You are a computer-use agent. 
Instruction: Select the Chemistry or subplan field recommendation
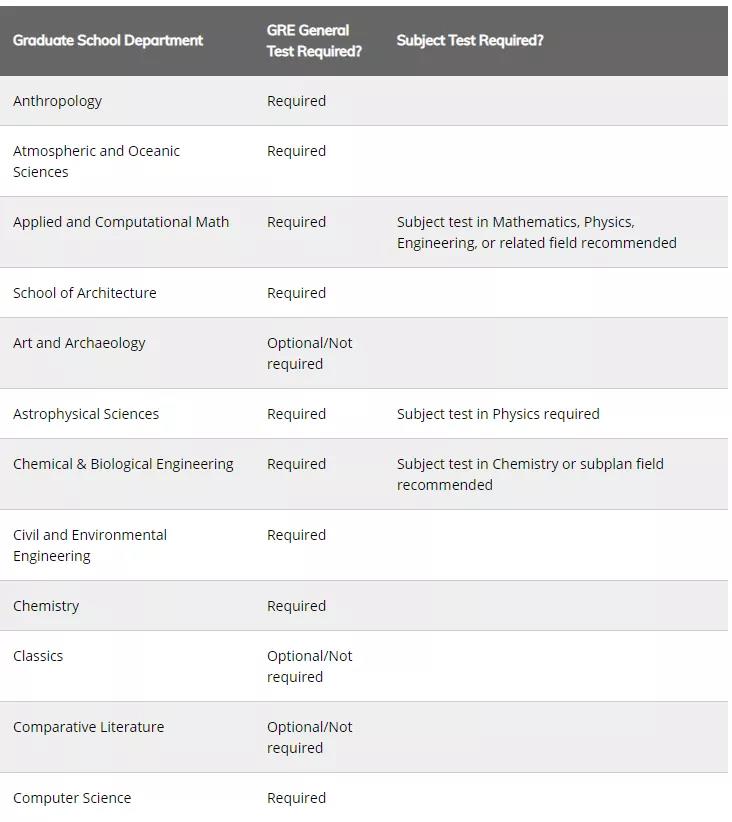coord(530,474)
